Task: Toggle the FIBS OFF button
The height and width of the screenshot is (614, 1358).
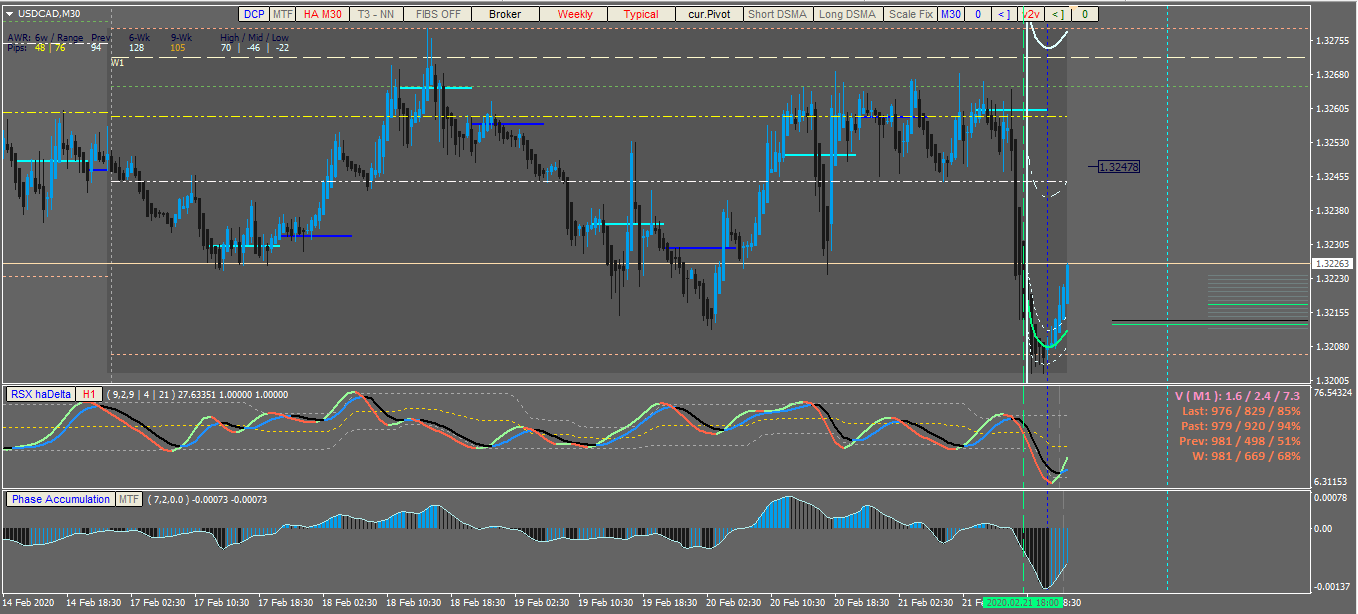Action: click(438, 14)
